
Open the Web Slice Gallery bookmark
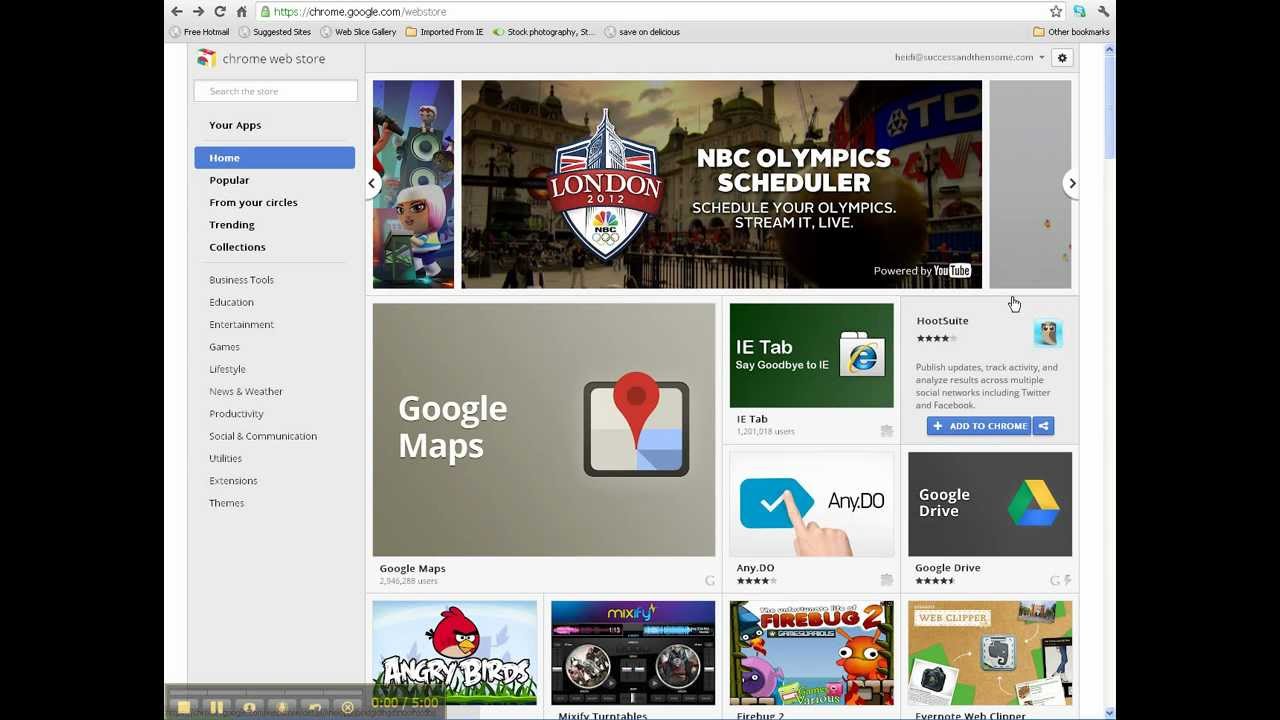pyautogui.click(x=358, y=32)
